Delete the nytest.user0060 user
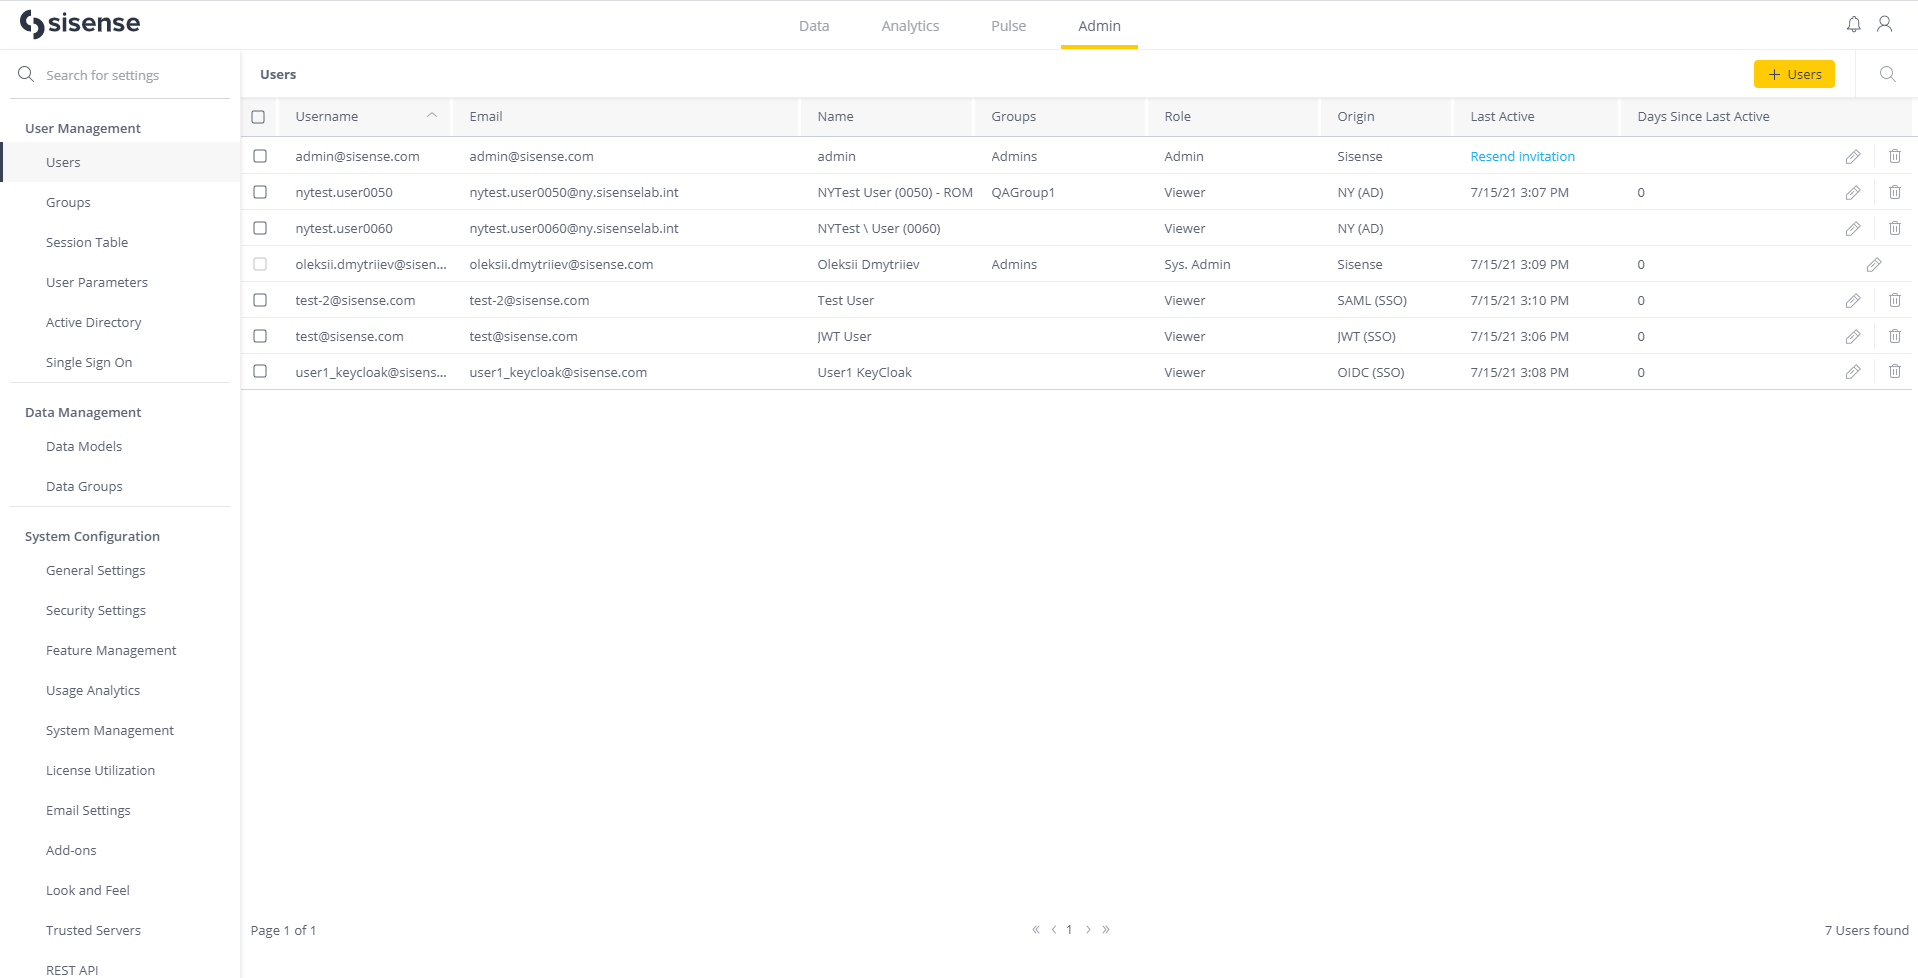1918x978 pixels. tap(1895, 228)
